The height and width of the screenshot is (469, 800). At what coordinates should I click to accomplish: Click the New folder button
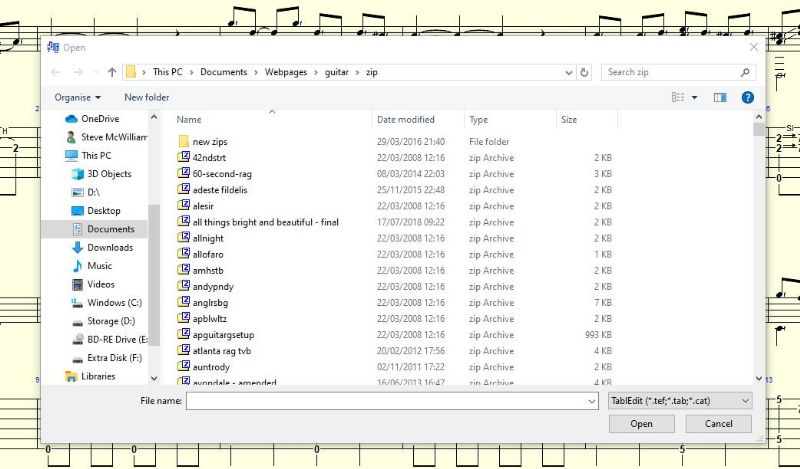pos(146,97)
